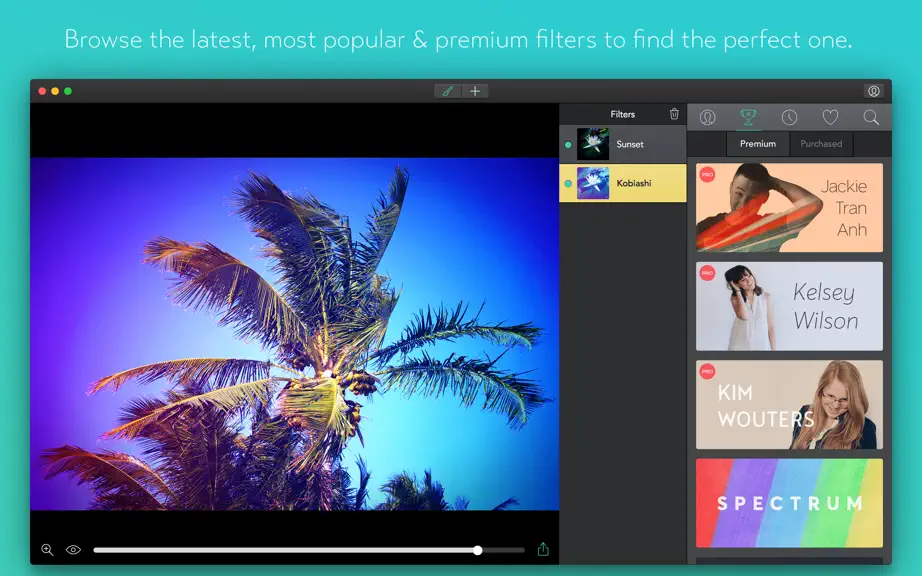This screenshot has height=576, width=922.
Task: Share the photo using the export icon
Action: click(543, 549)
